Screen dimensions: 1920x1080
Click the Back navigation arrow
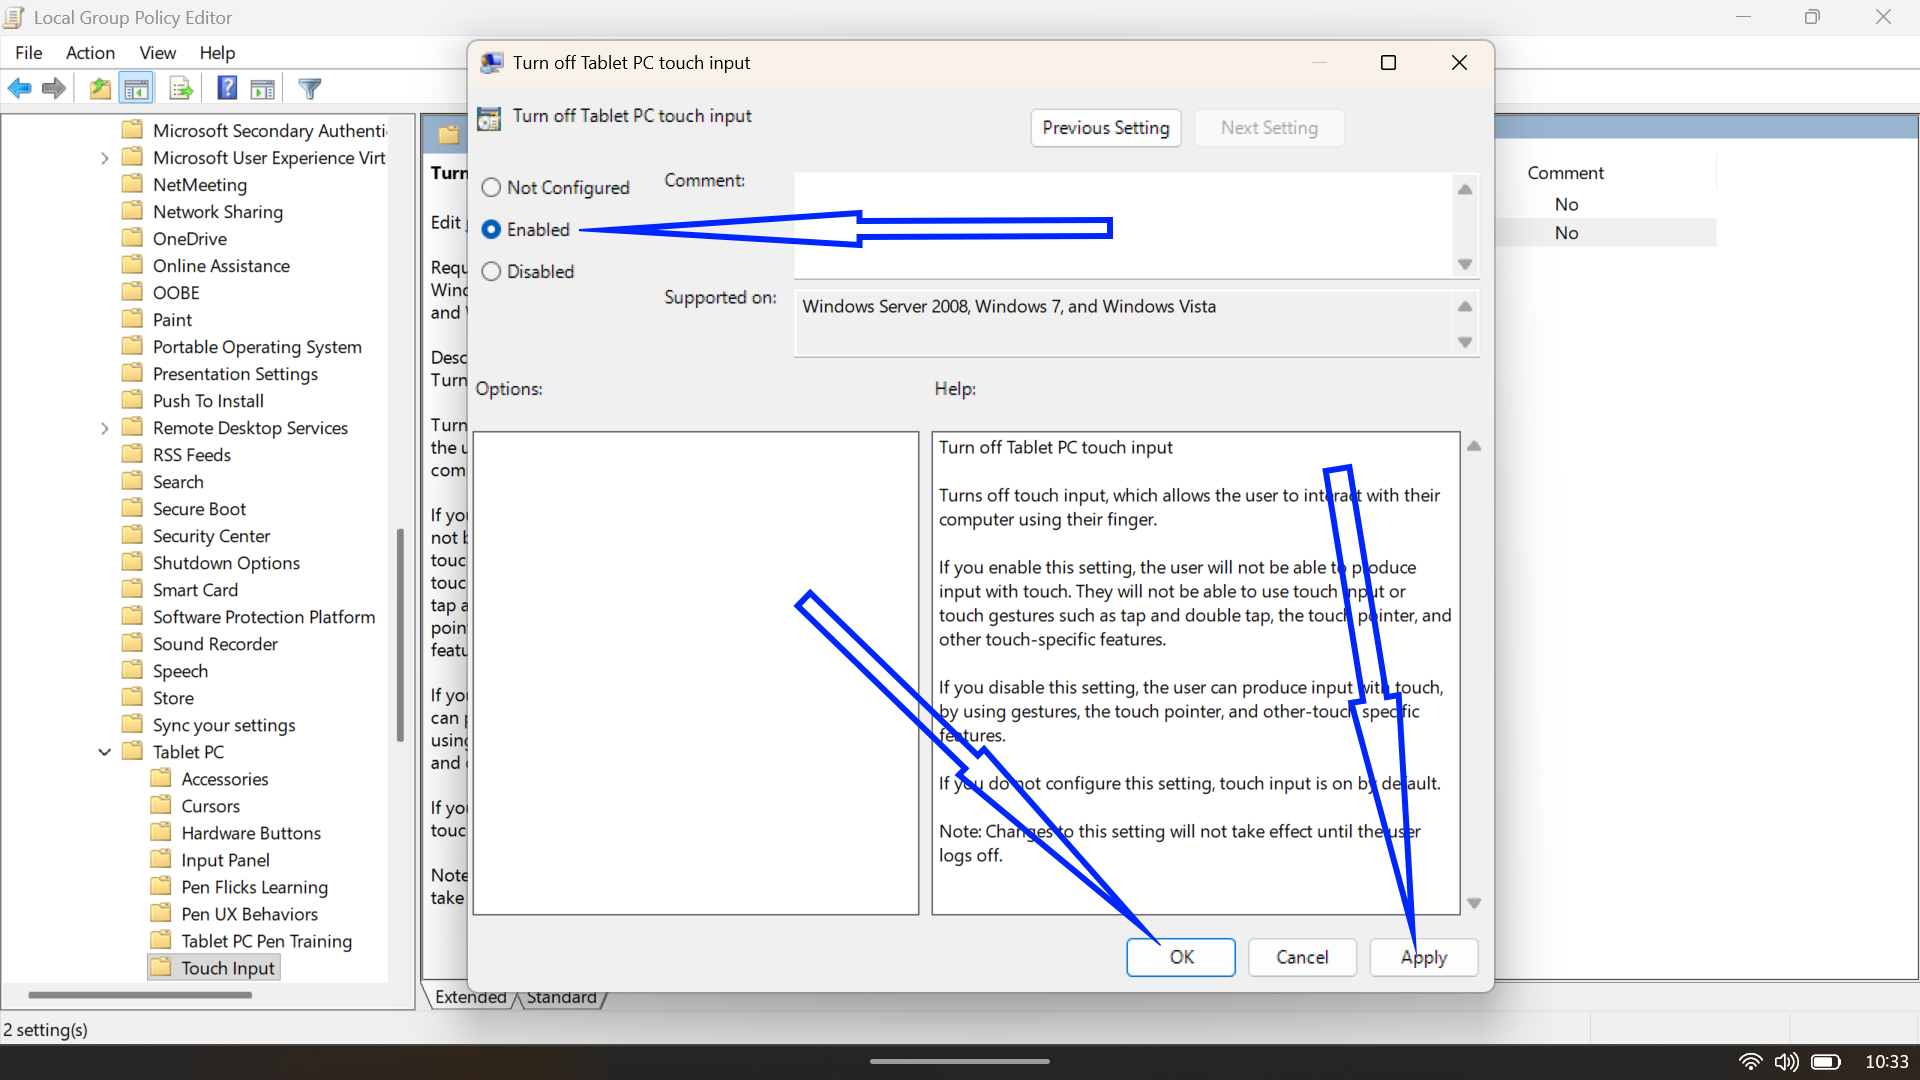20,88
